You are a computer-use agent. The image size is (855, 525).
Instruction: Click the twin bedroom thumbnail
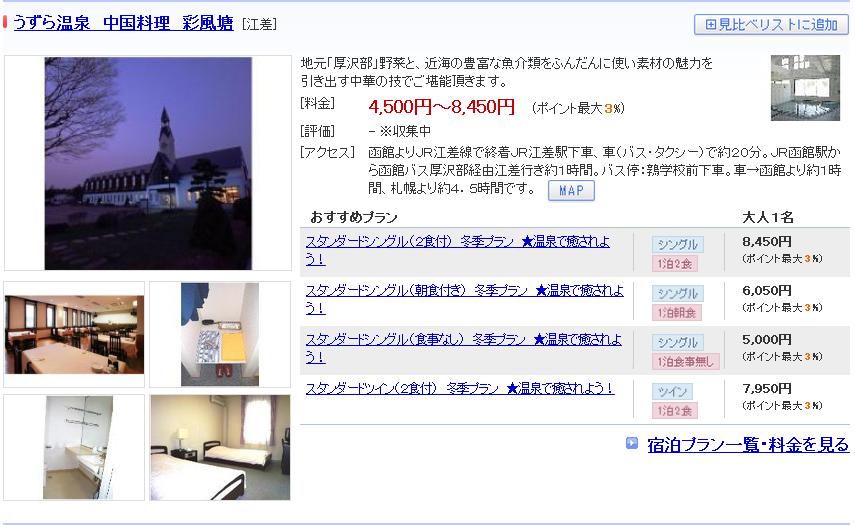[x=220, y=448]
